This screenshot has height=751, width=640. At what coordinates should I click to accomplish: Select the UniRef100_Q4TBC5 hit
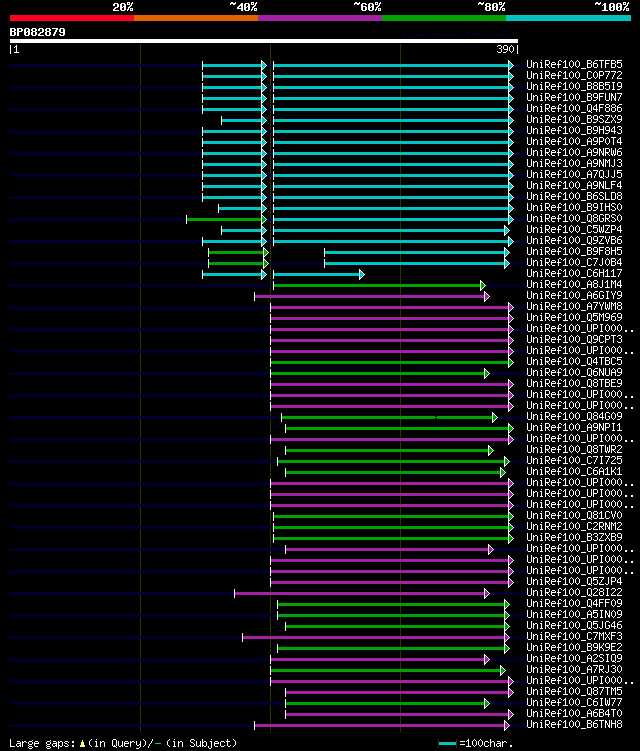tap(574, 362)
